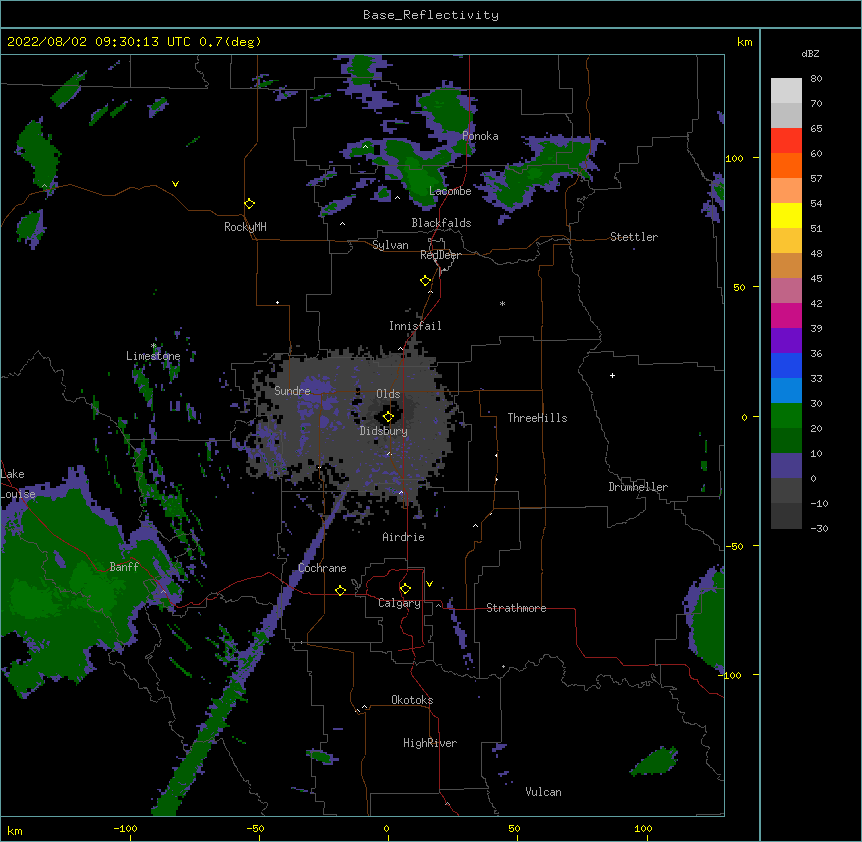Click the yellow 54 dBZ legend swatch
This screenshot has width=862, height=842.
point(786,215)
